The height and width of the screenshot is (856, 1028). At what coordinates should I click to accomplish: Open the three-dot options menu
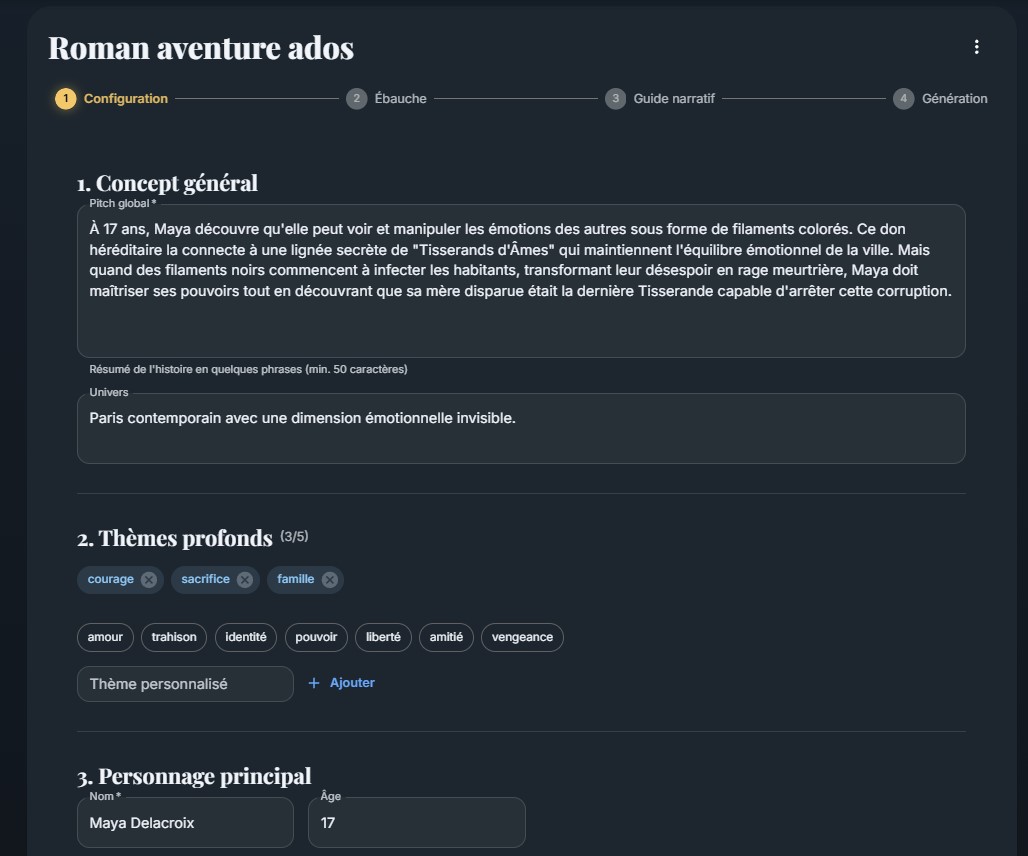pyautogui.click(x=976, y=47)
